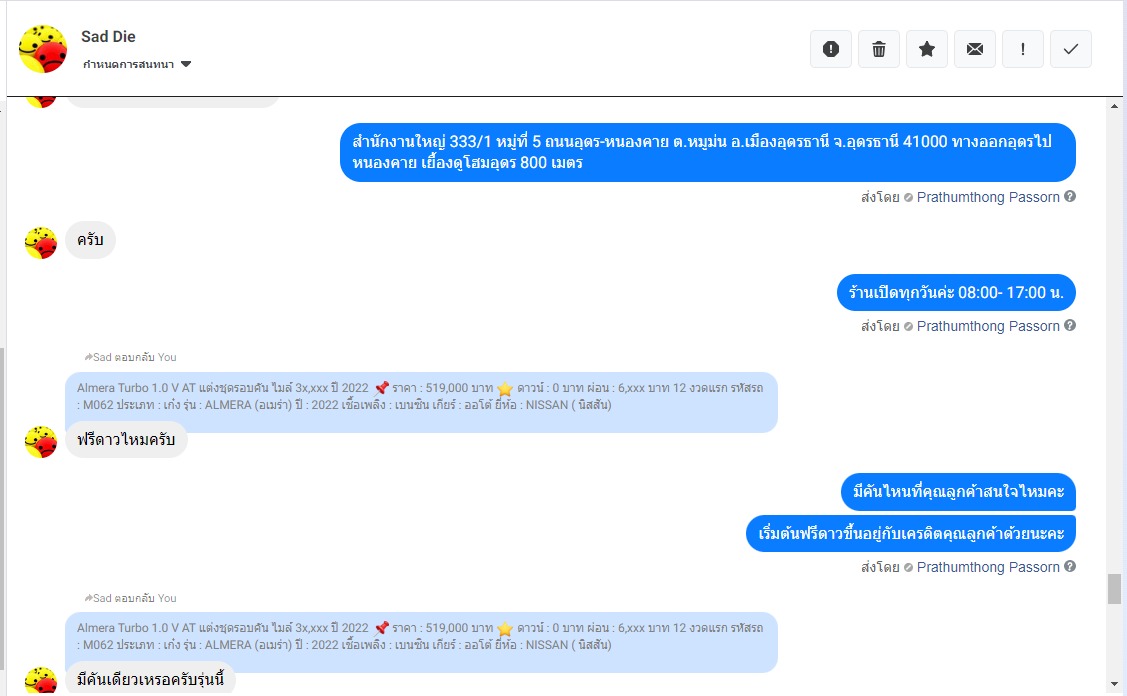Screen dimensions: 1127x696
Task: Click Sad Die avatar next to ครับ message
Action: 41,243
